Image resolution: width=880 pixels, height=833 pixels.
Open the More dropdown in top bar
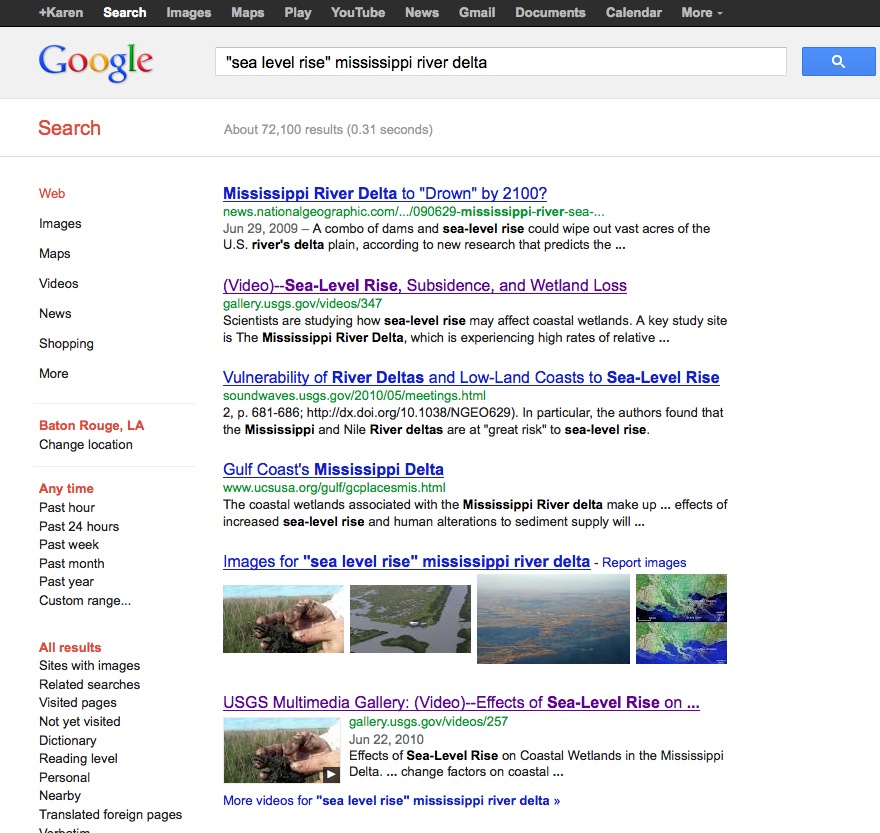(x=702, y=12)
